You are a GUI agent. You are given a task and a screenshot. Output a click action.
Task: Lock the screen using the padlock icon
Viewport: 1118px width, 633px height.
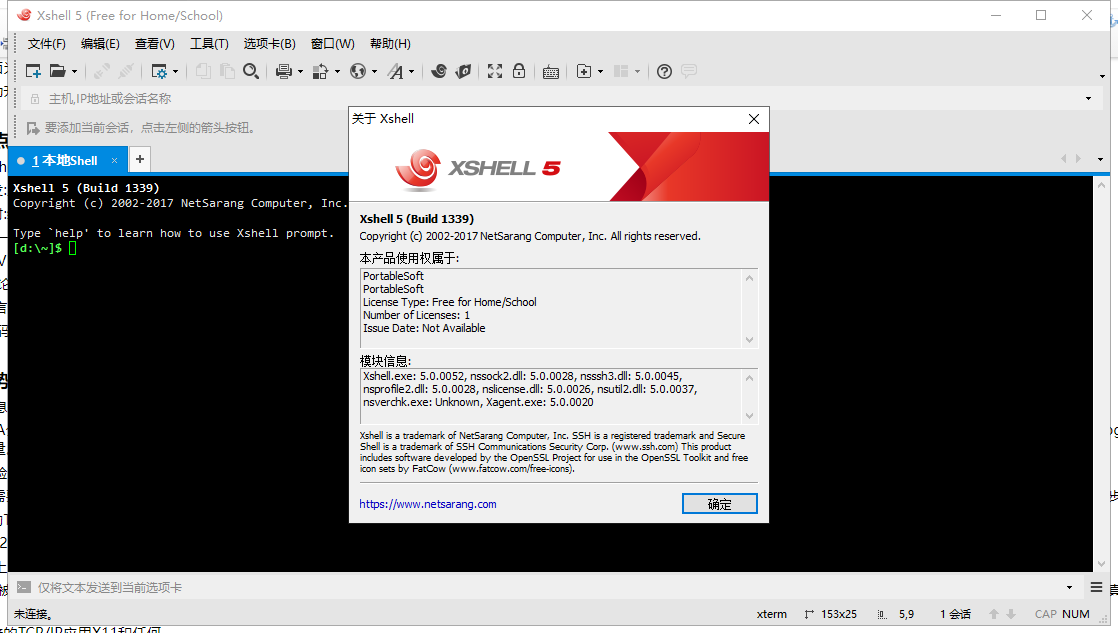(x=519, y=71)
